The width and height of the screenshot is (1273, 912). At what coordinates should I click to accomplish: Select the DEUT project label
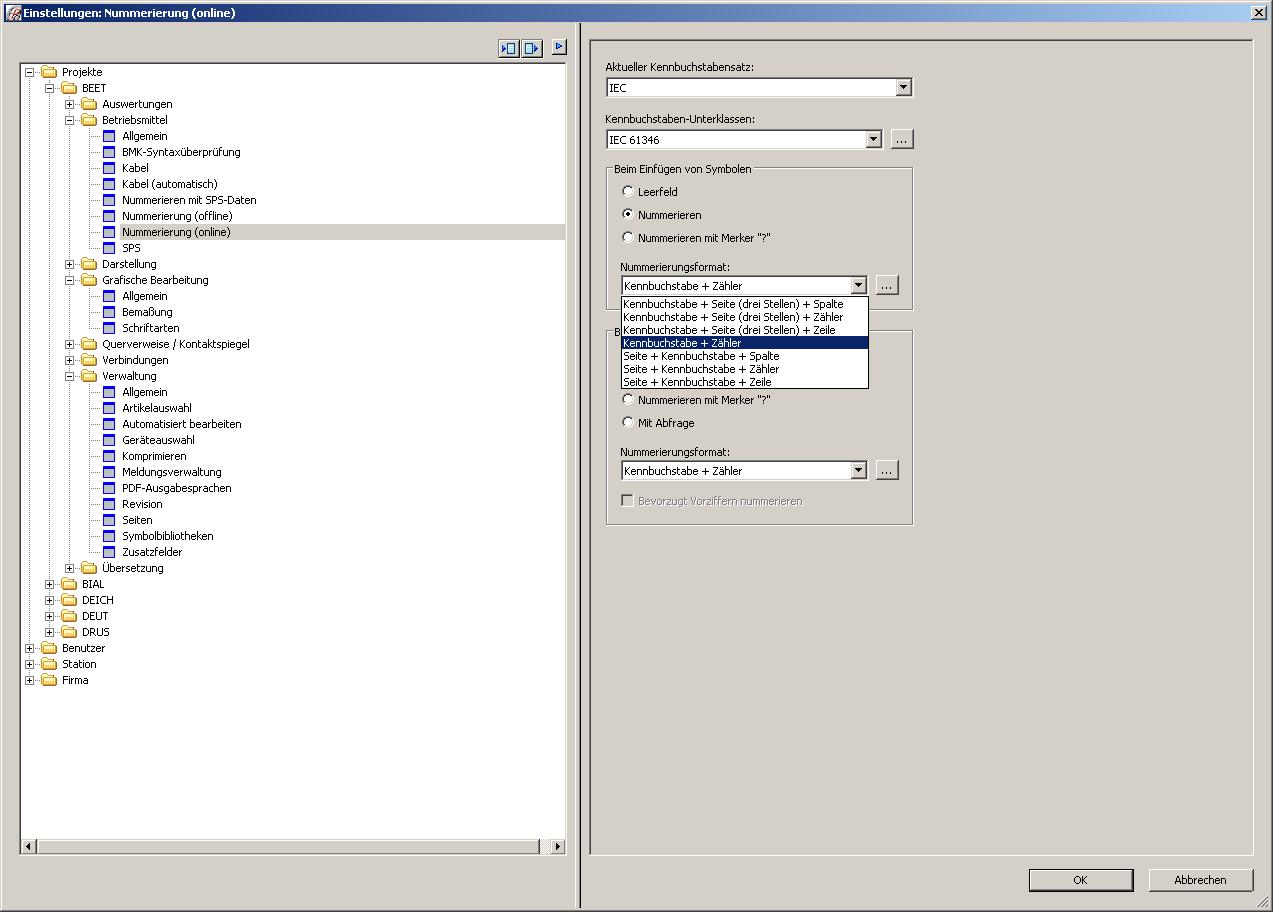pos(95,616)
